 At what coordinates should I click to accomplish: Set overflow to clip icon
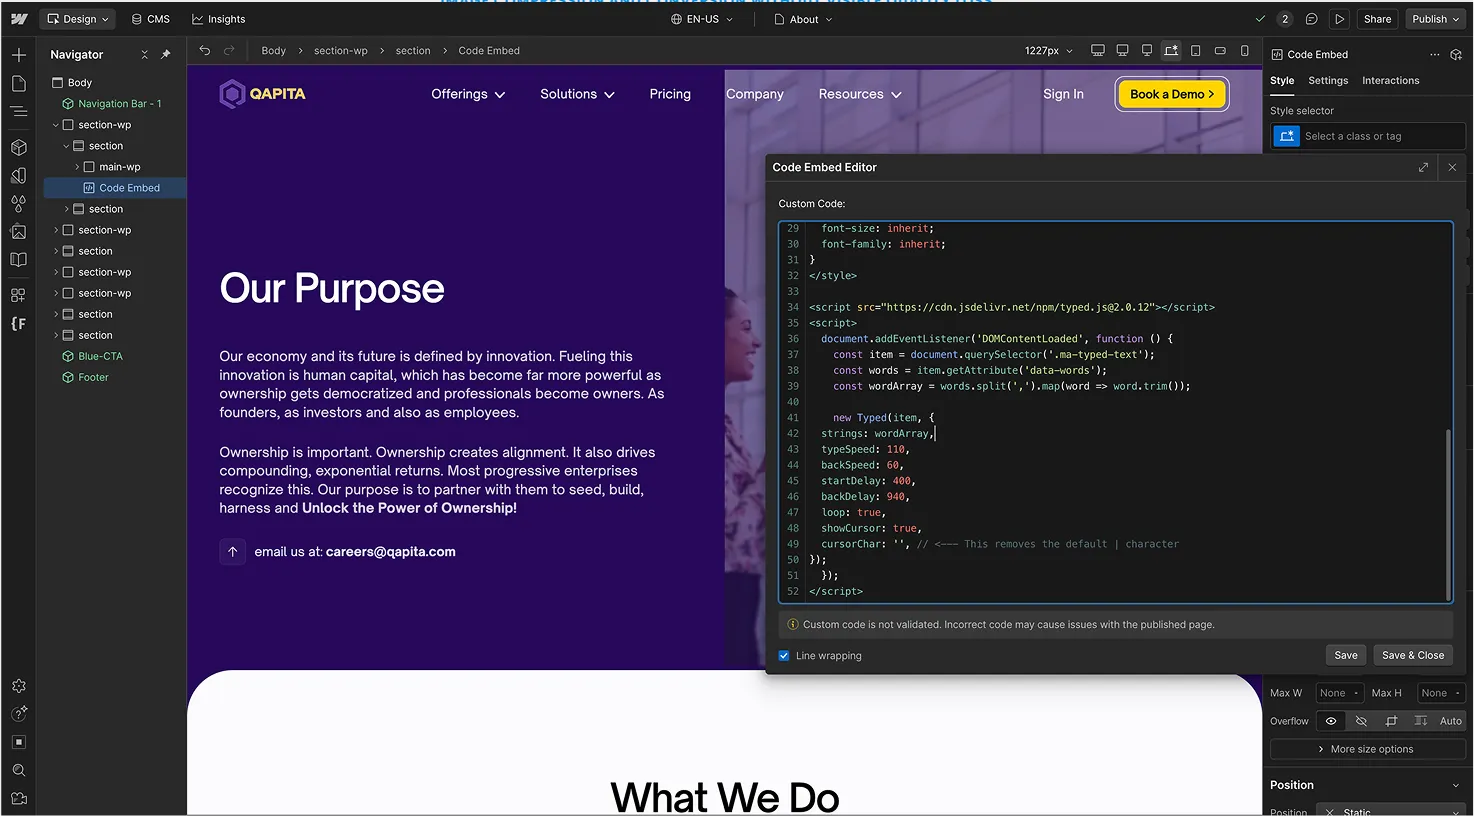[x=1391, y=721]
